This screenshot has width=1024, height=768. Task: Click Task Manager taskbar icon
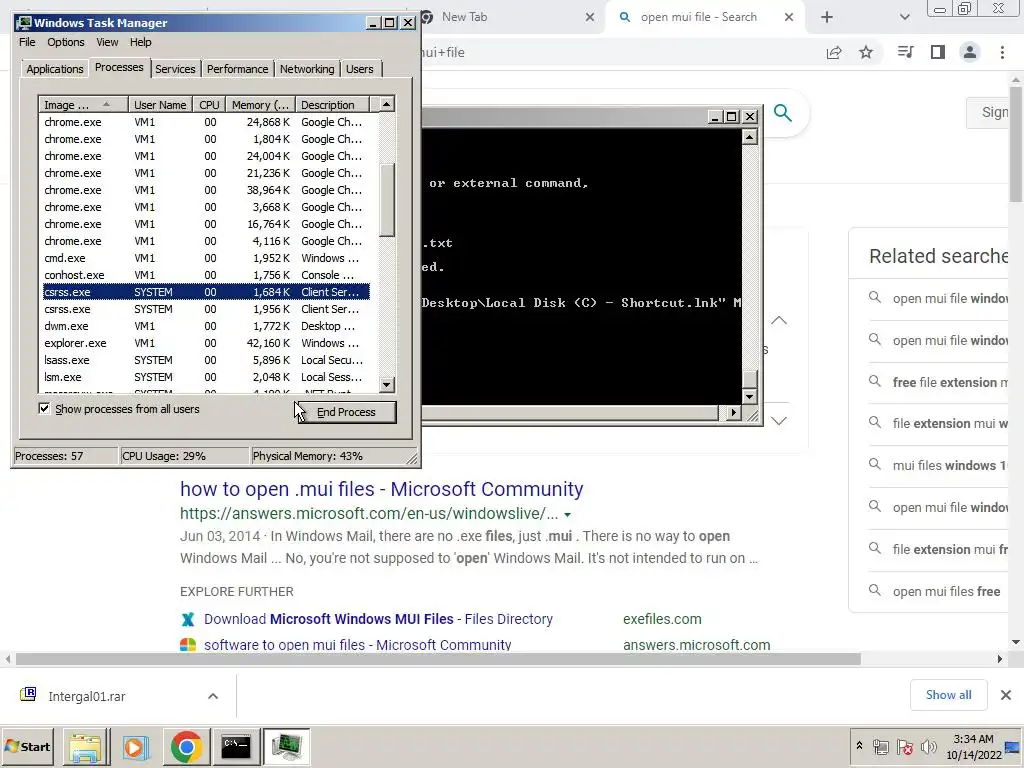click(x=286, y=747)
